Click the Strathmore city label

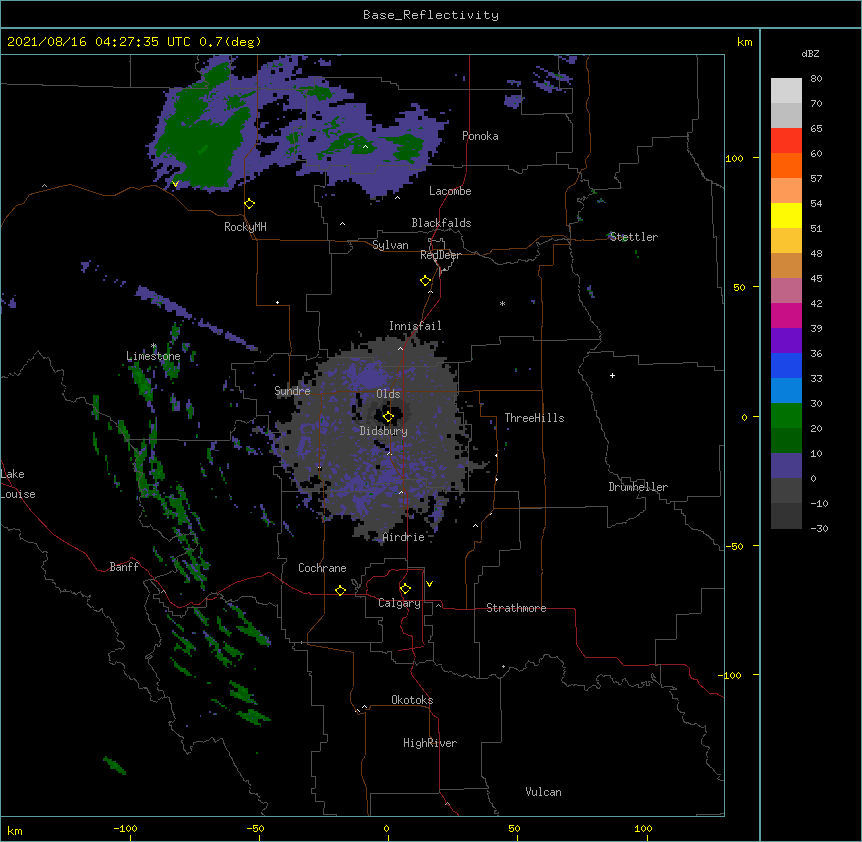tap(516, 608)
